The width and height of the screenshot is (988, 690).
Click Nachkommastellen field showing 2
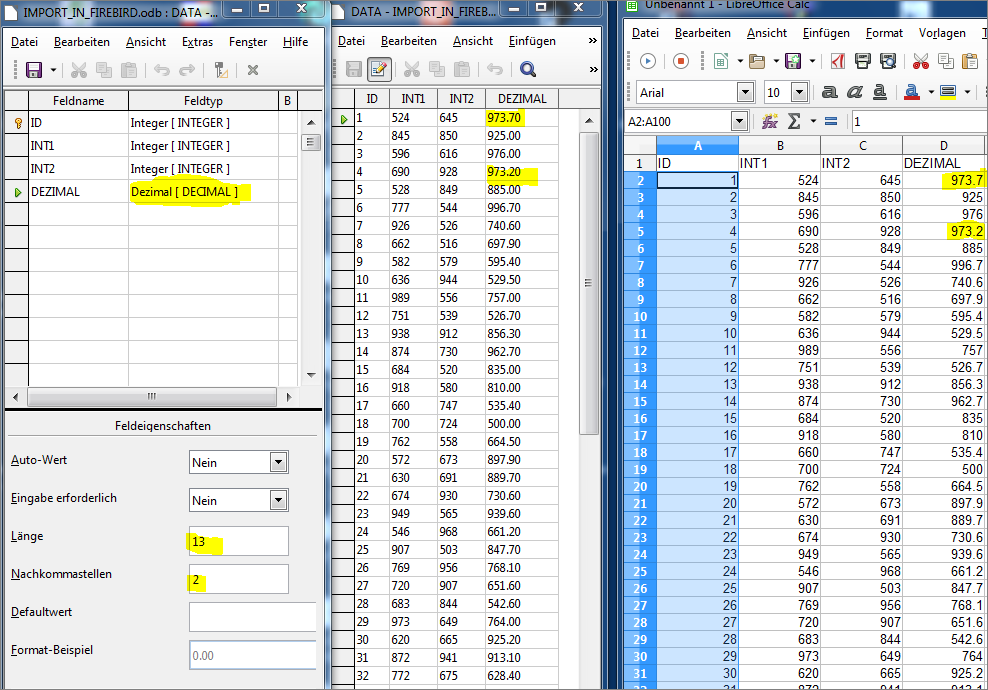click(x=238, y=579)
